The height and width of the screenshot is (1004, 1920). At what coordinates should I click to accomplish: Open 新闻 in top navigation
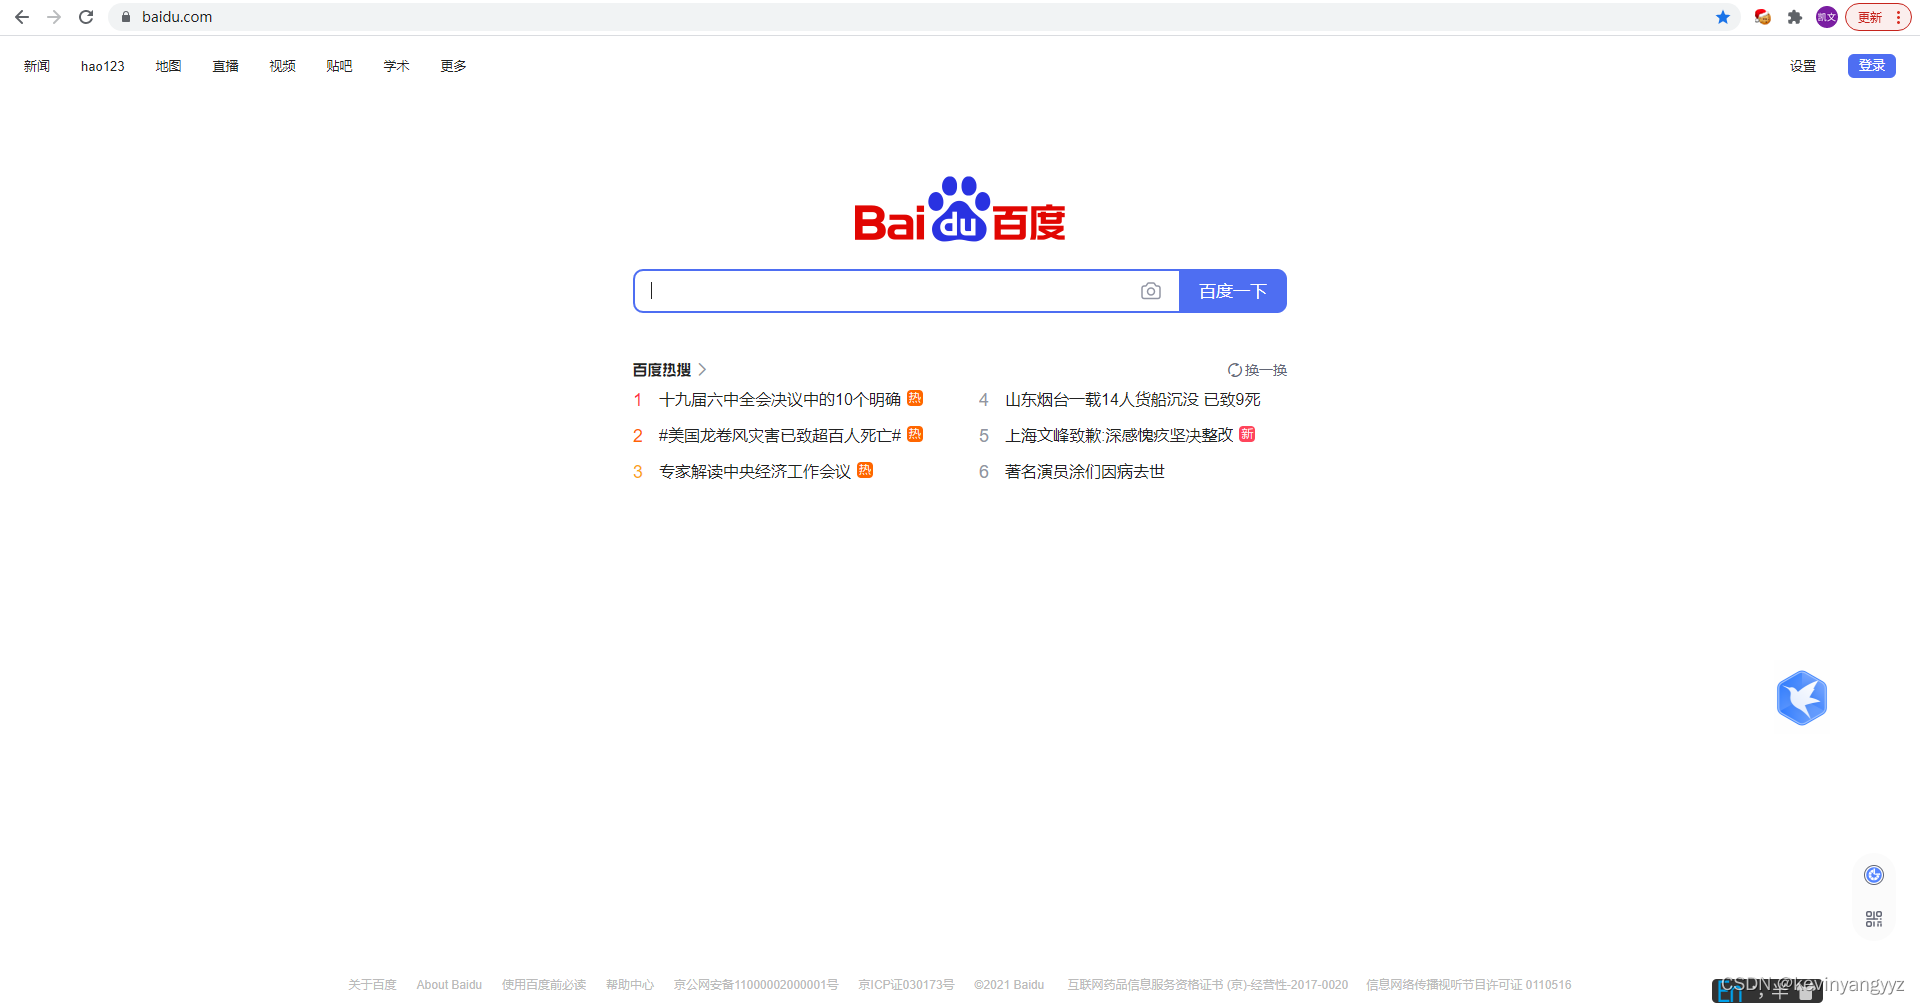[x=37, y=66]
